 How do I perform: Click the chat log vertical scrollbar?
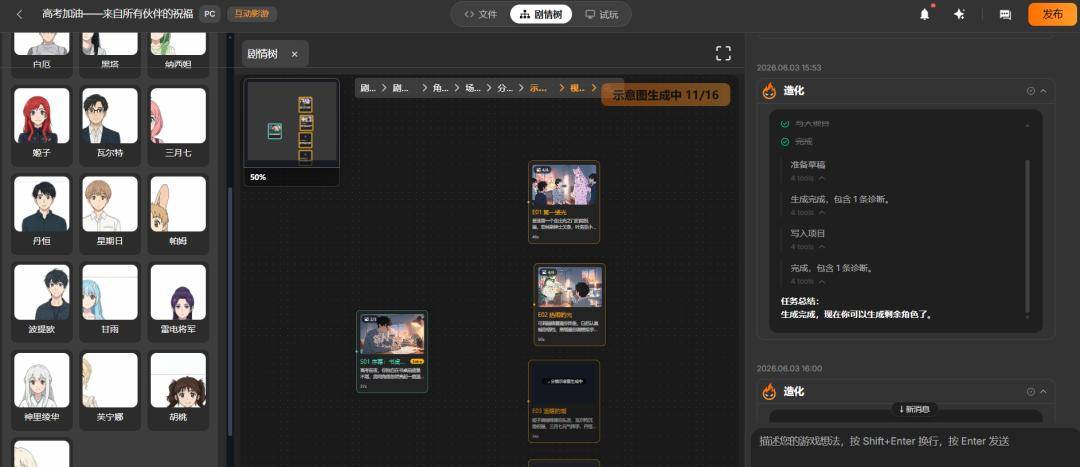(x=1027, y=234)
